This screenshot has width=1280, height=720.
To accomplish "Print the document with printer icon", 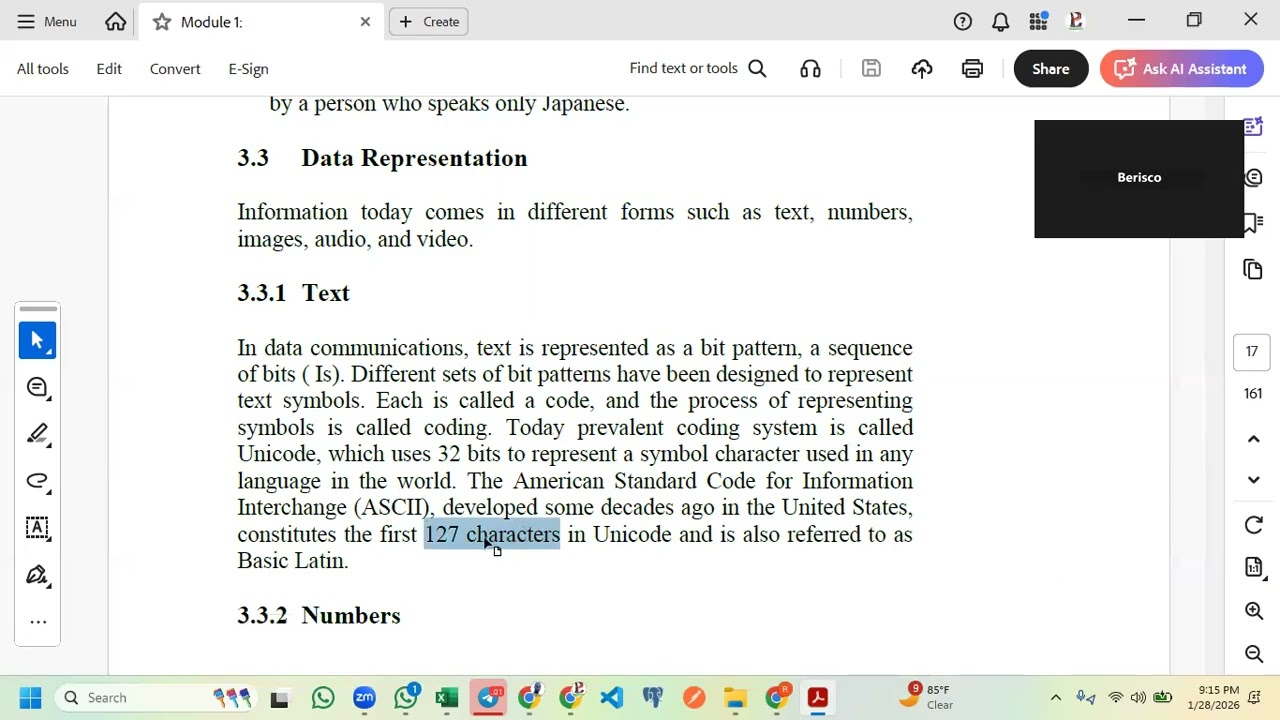I will tap(972, 68).
